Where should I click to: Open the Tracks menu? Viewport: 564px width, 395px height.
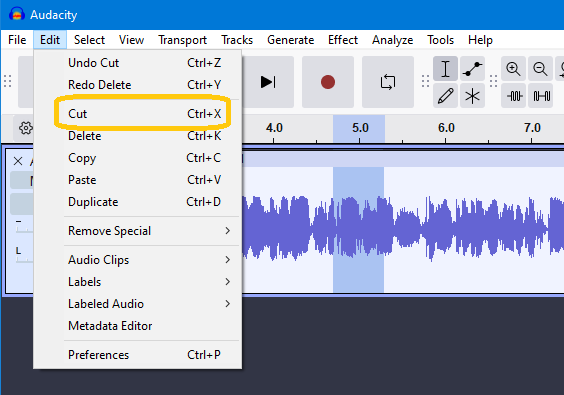point(237,40)
